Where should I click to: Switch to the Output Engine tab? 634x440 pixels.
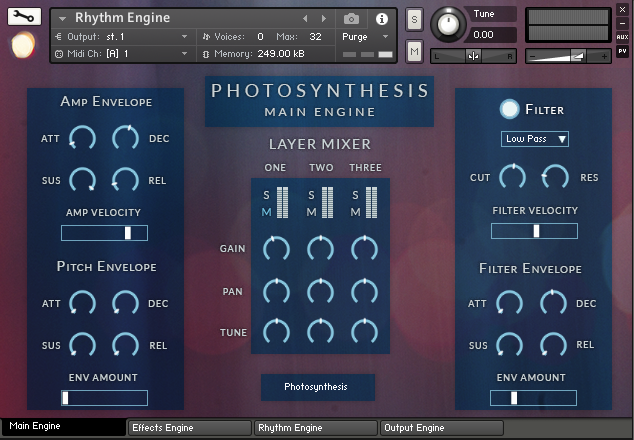pyautogui.click(x=442, y=428)
